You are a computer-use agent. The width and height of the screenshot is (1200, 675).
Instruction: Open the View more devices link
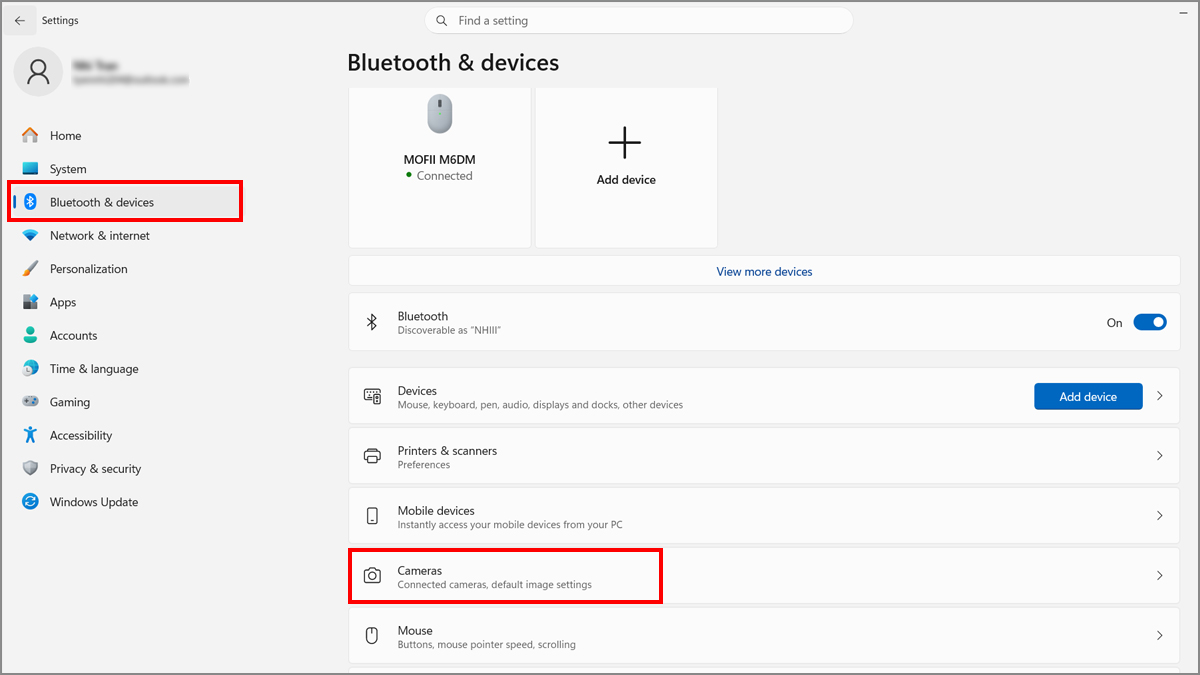(764, 271)
